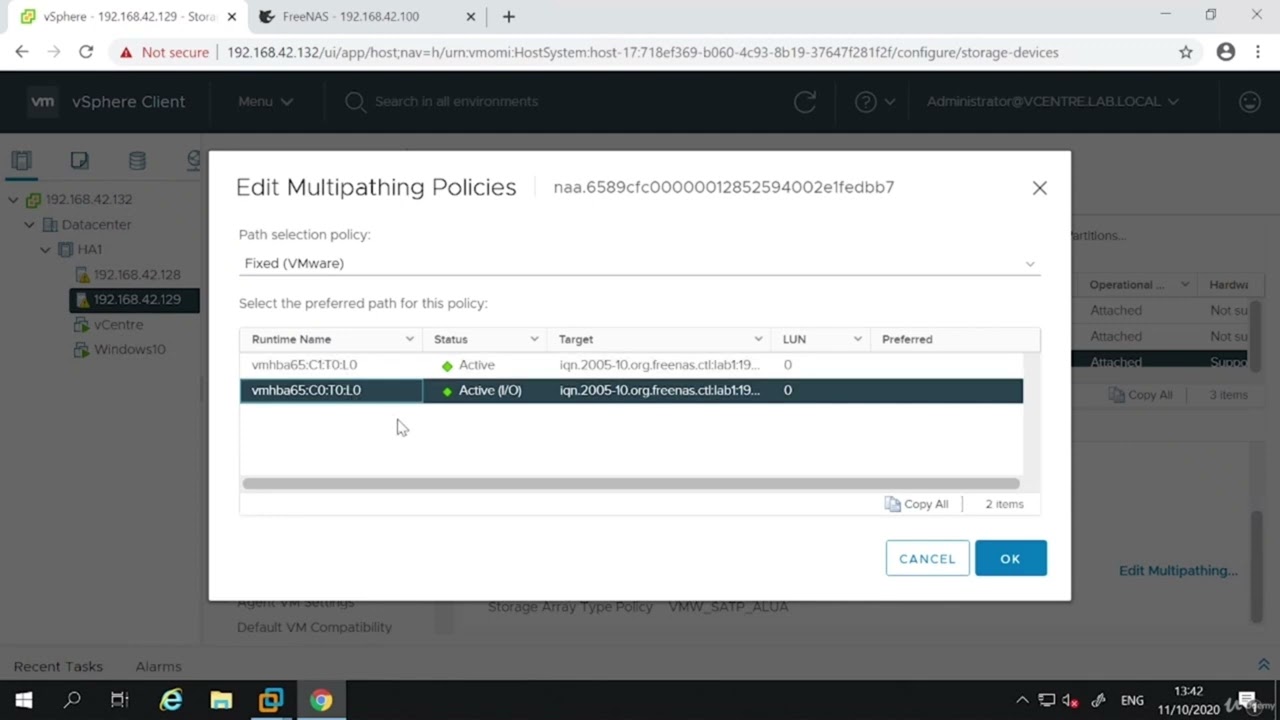Close the FreeNAS browser tab
The image size is (1280, 720).
coord(470,17)
